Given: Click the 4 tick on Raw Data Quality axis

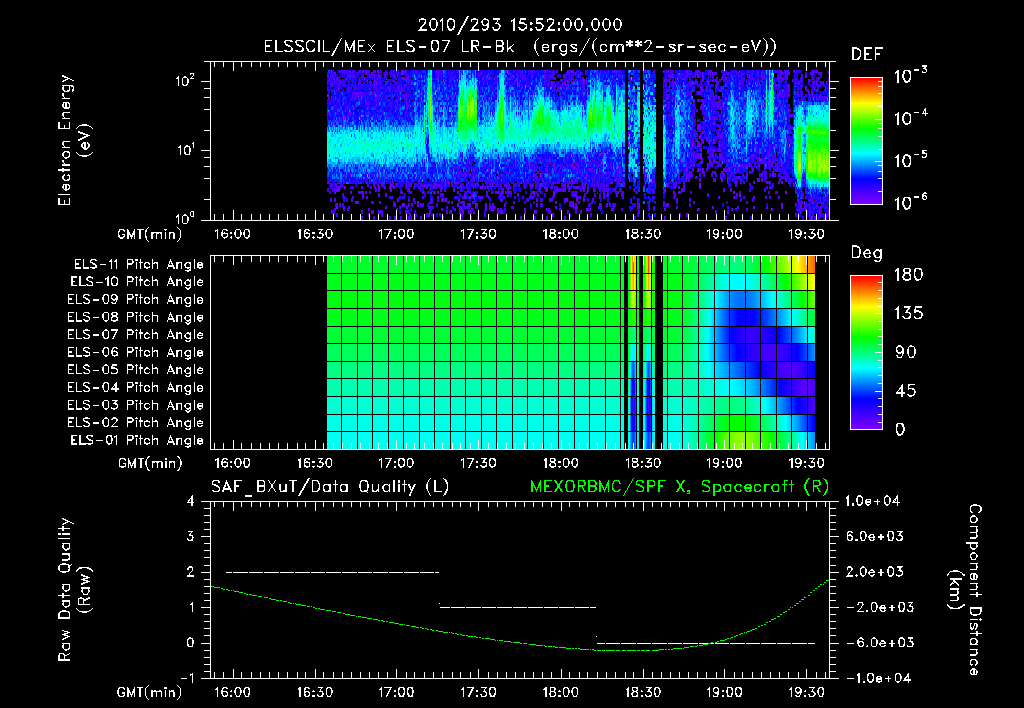Looking at the screenshot, I should [190, 501].
